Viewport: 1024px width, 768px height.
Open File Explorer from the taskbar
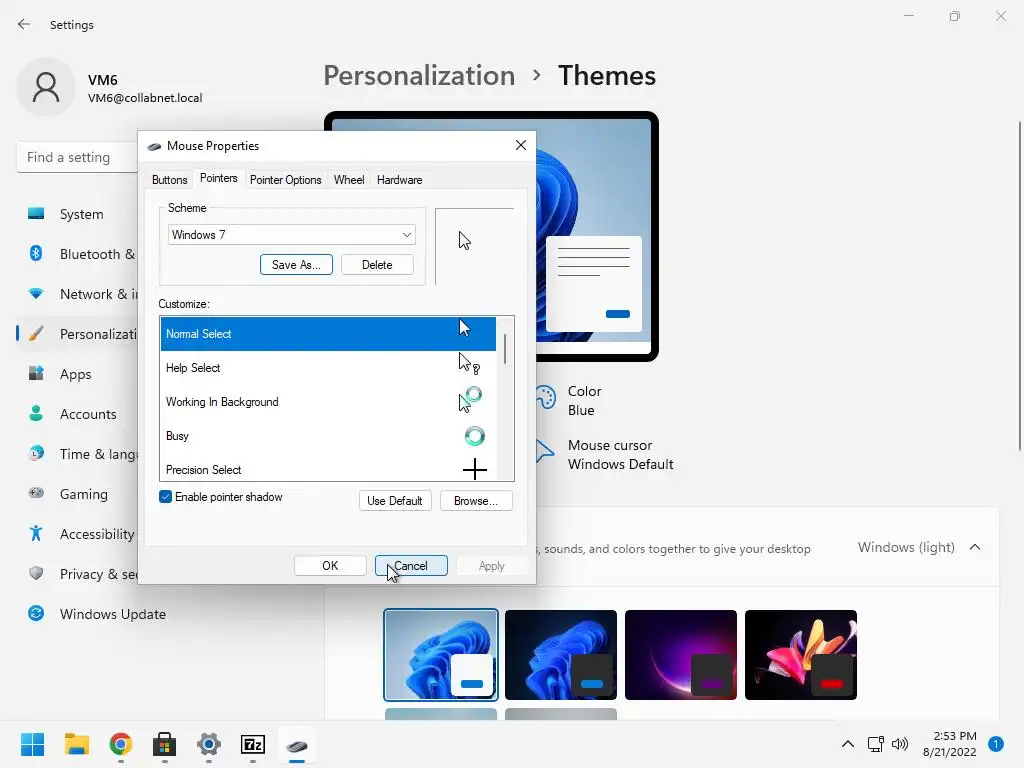[76, 744]
